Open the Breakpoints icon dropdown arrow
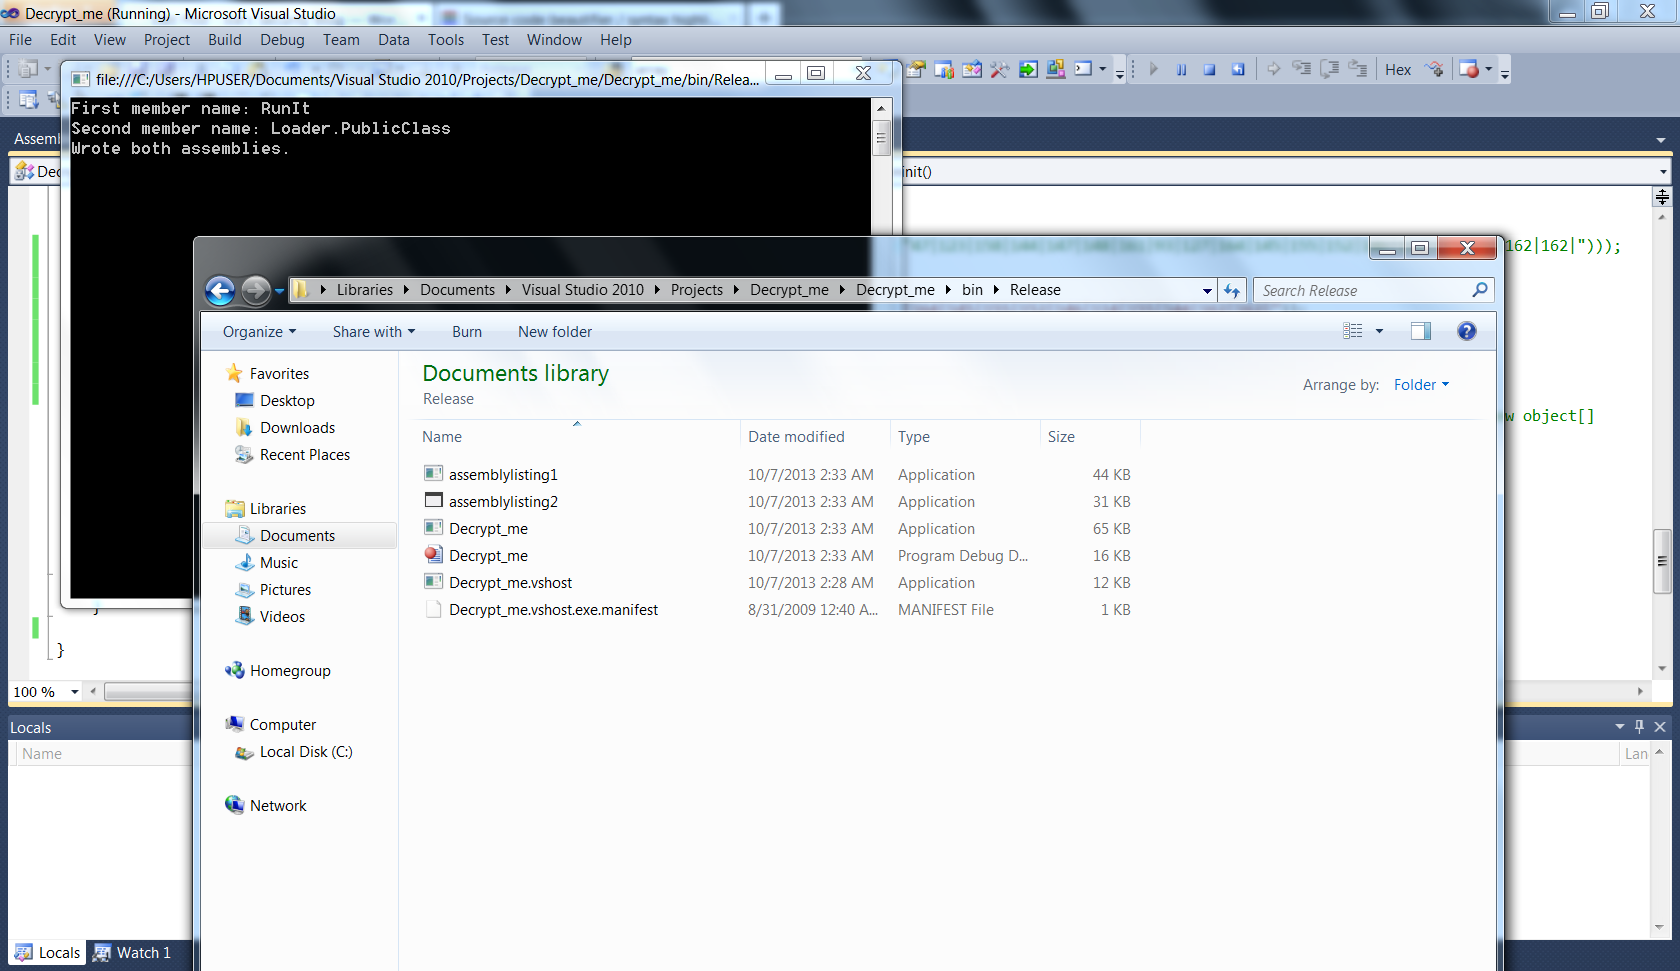Viewport: 1680px width, 971px height. tap(1489, 70)
